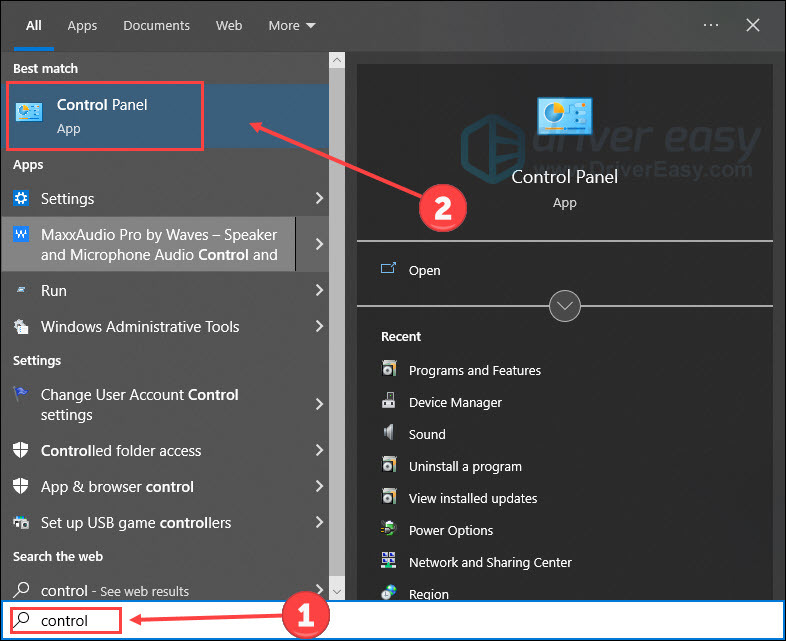Click the Power Options icon in Recent
This screenshot has width=786, height=641.
[389, 530]
